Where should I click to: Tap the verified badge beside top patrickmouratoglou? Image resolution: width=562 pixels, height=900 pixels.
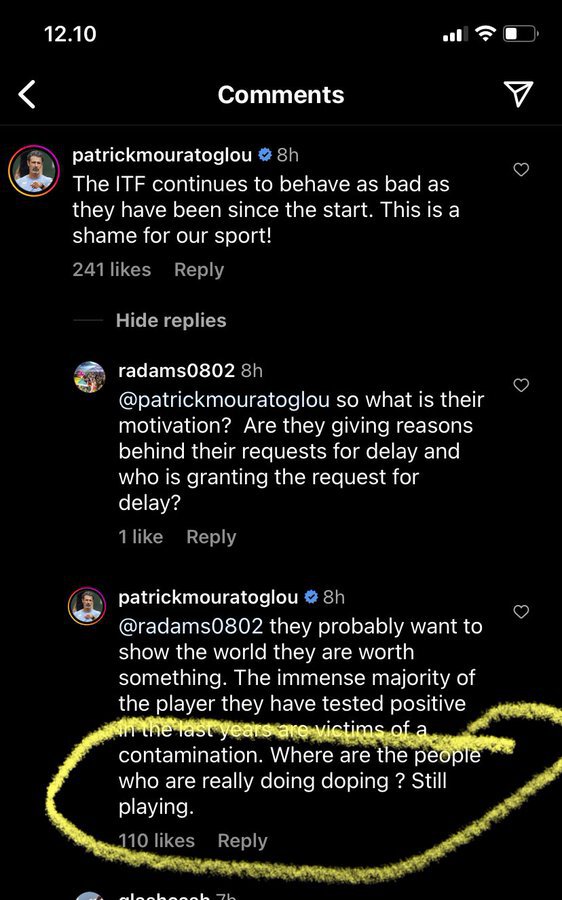pos(265,154)
